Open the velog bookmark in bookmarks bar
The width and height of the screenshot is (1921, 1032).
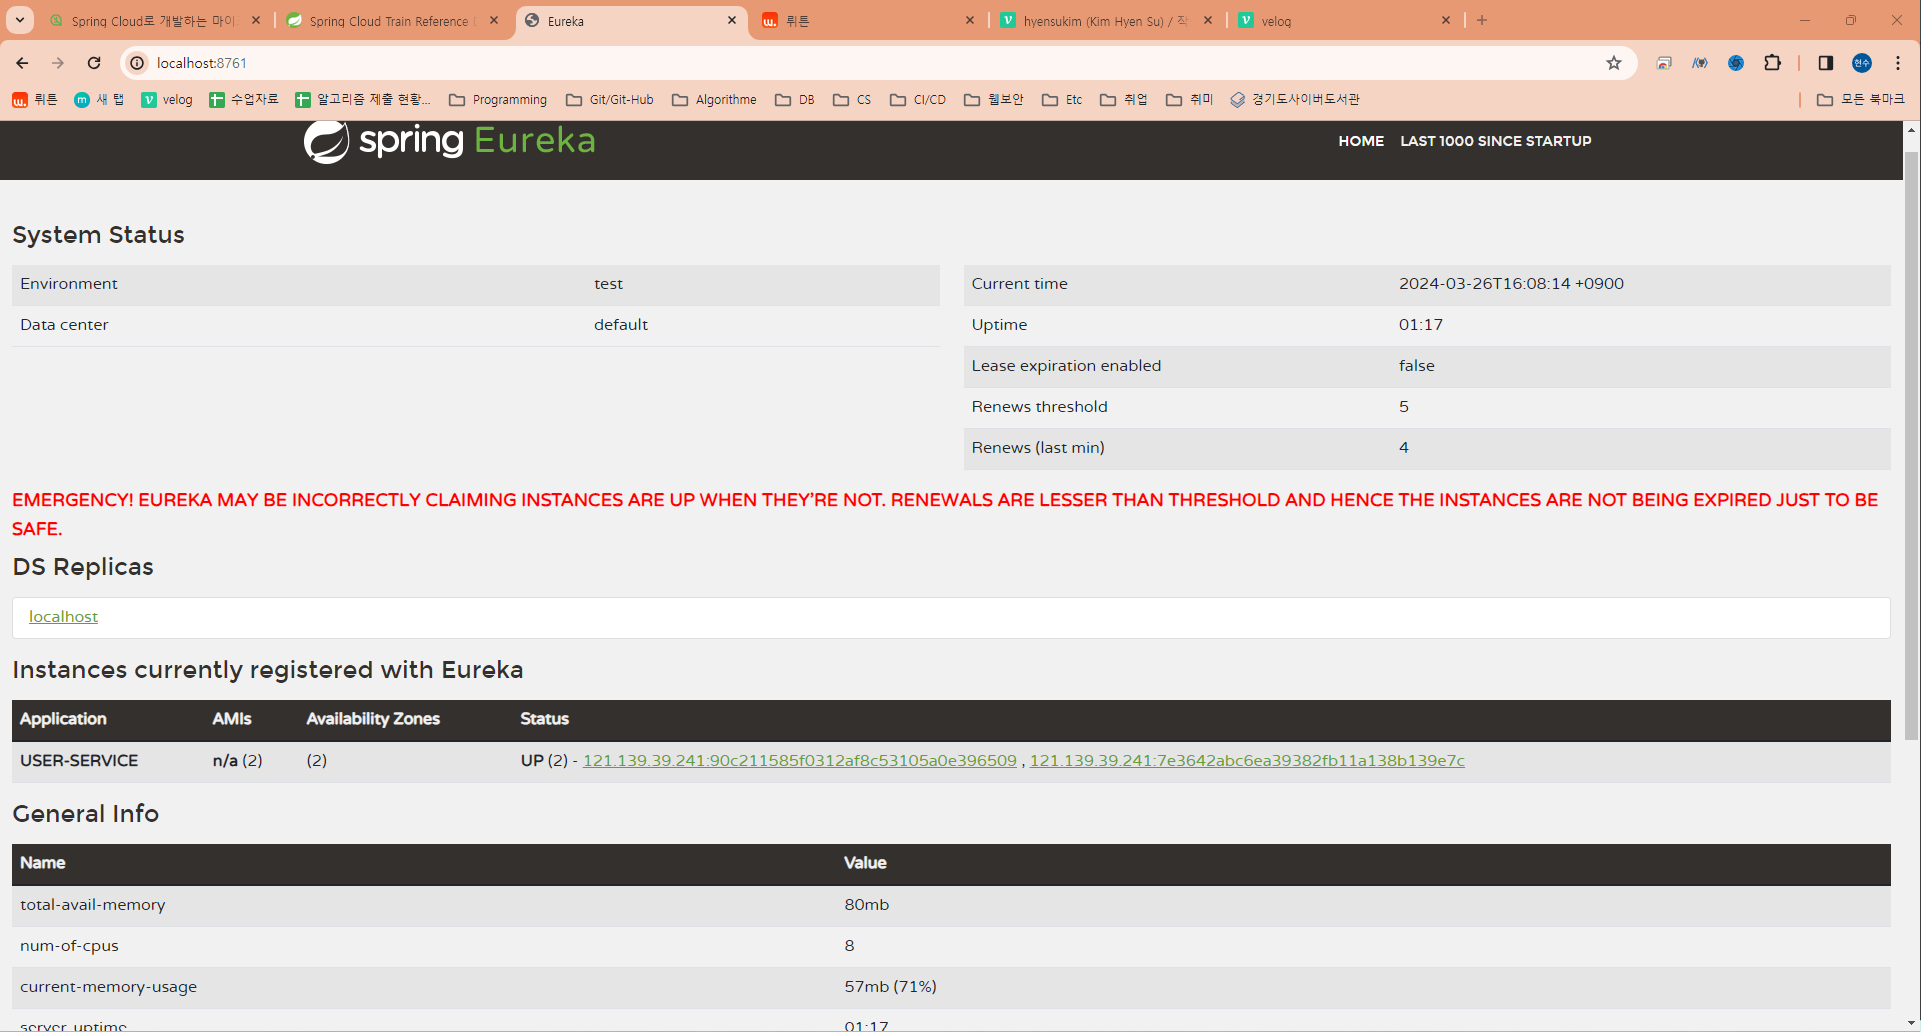[x=167, y=99]
